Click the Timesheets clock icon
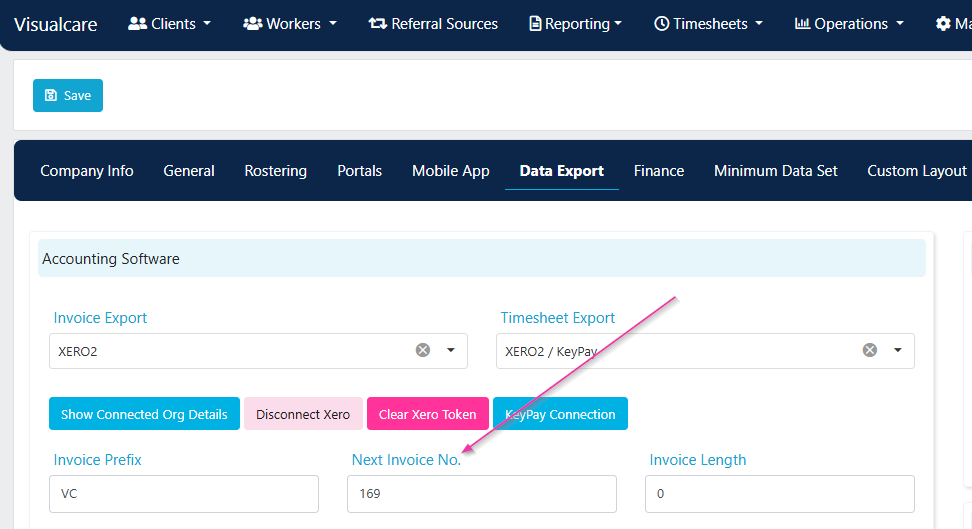972x529 pixels. [x=661, y=24]
